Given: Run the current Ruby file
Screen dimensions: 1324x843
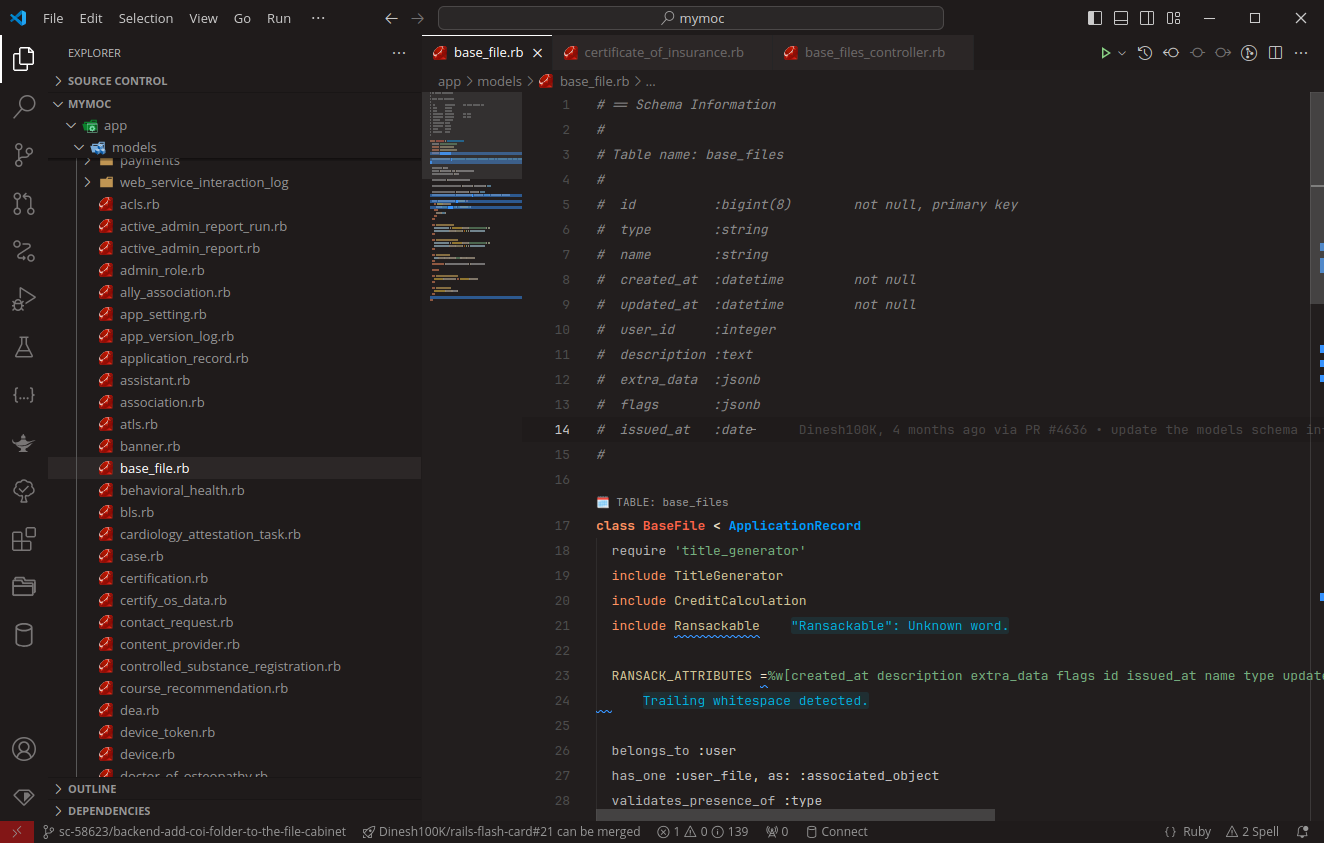Looking at the screenshot, I should click(x=1105, y=53).
